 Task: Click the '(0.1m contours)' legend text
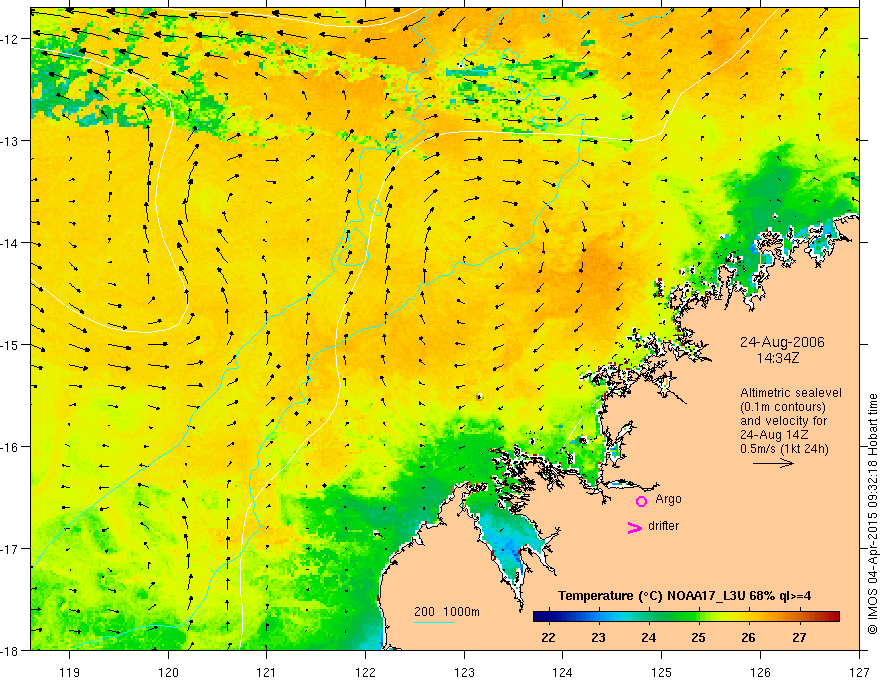pyautogui.click(x=783, y=407)
